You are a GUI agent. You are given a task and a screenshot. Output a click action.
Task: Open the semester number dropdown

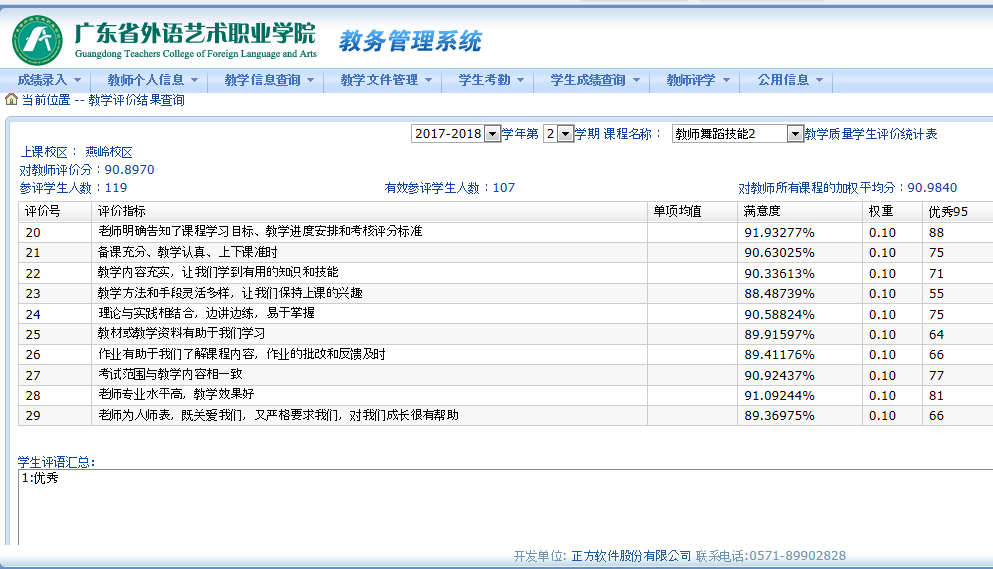(558, 134)
